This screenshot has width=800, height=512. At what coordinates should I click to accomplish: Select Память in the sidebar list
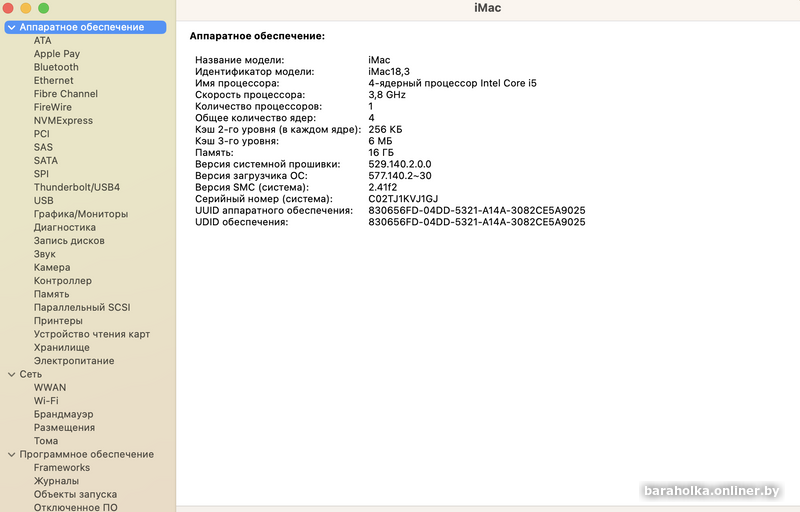(51, 294)
